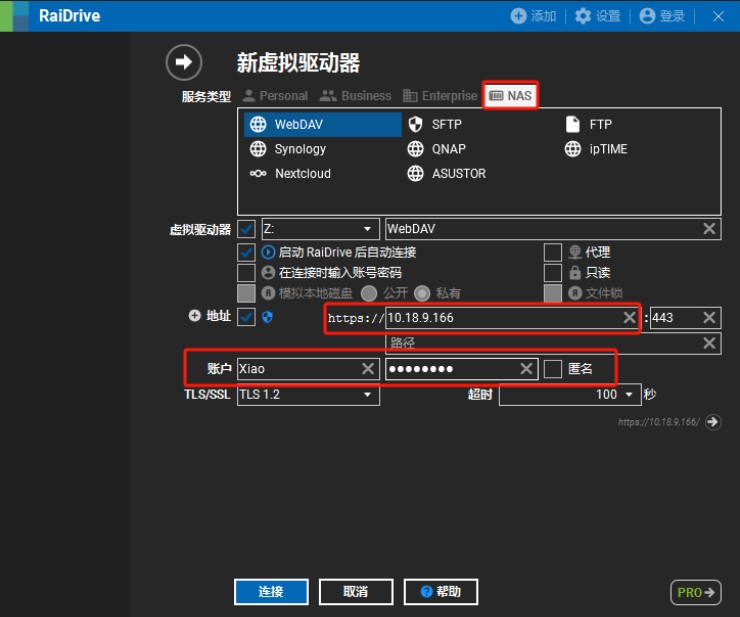
Task: Click the RaiDrive logo icon
Action: coord(14,16)
